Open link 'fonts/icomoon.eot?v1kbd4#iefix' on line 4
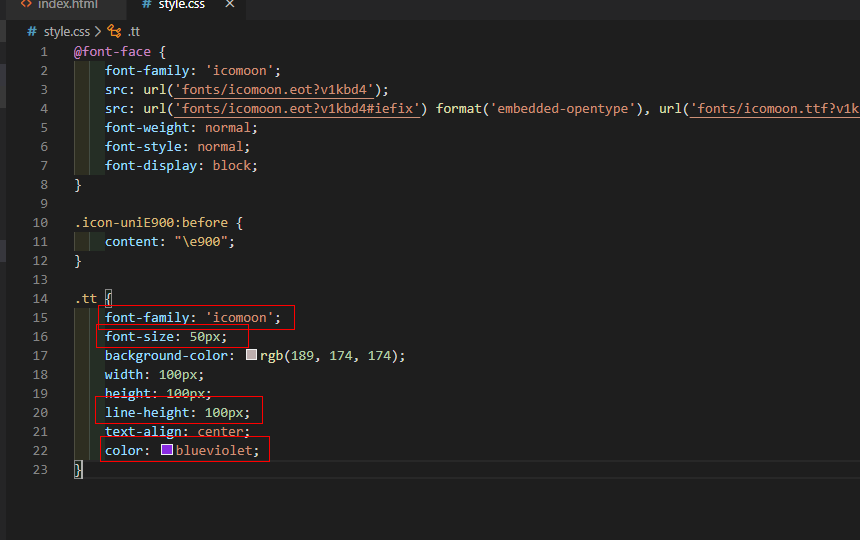Image resolution: width=860 pixels, height=540 pixels. pyautogui.click(x=297, y=109)
